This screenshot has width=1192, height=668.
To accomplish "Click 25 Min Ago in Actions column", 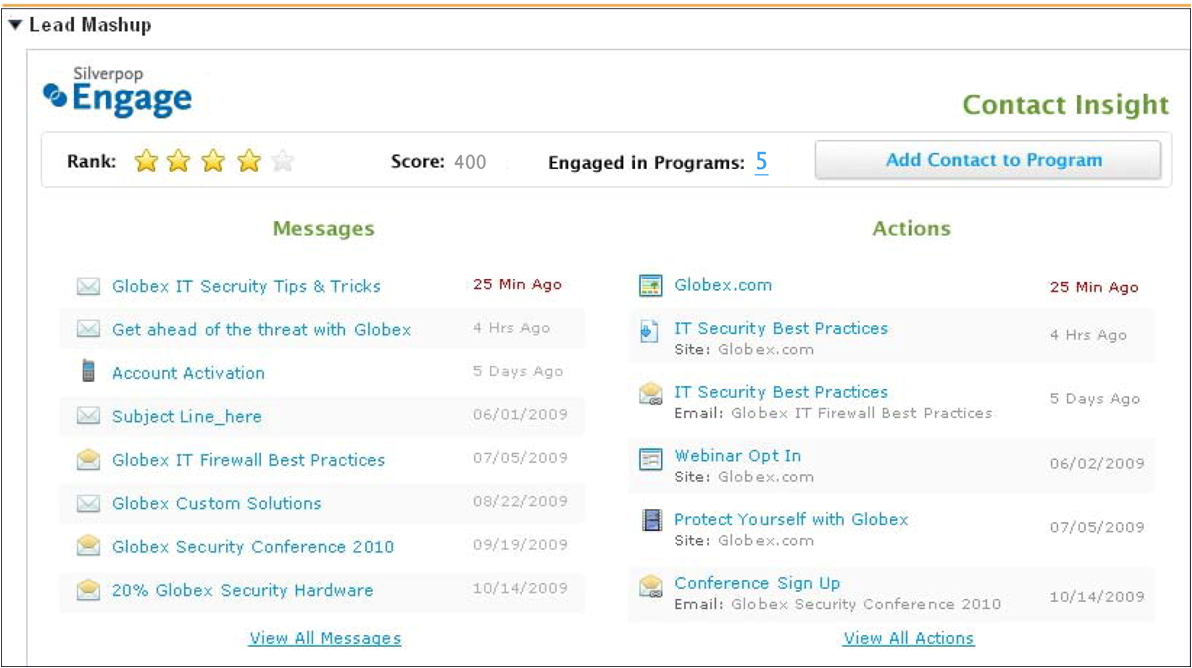I will pyautogui.click(x=1094, y=287).
